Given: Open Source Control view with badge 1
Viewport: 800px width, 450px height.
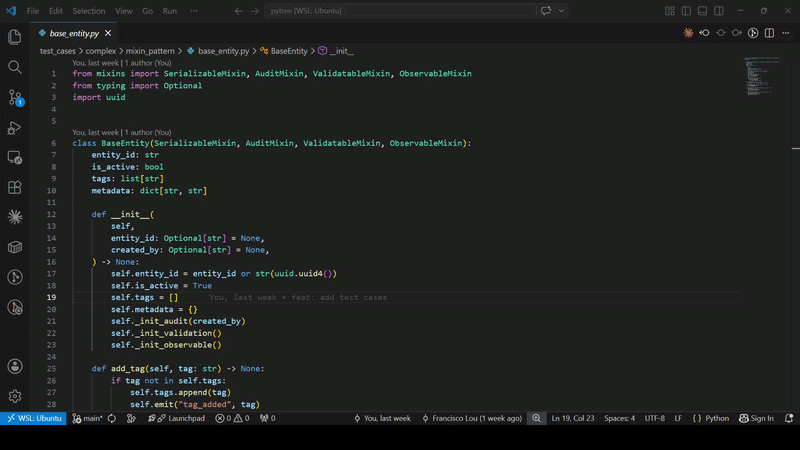Looking at the screenshot, I should pos(15,97).
